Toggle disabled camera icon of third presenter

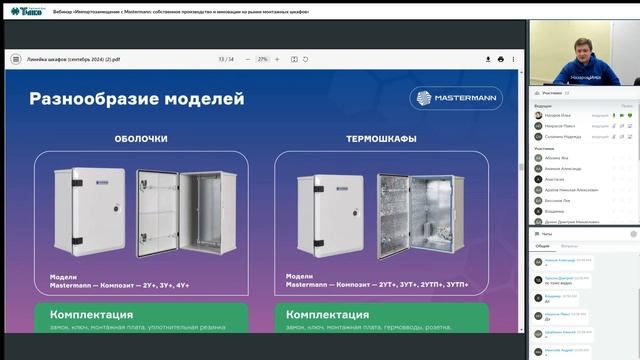tap(622, 137)
